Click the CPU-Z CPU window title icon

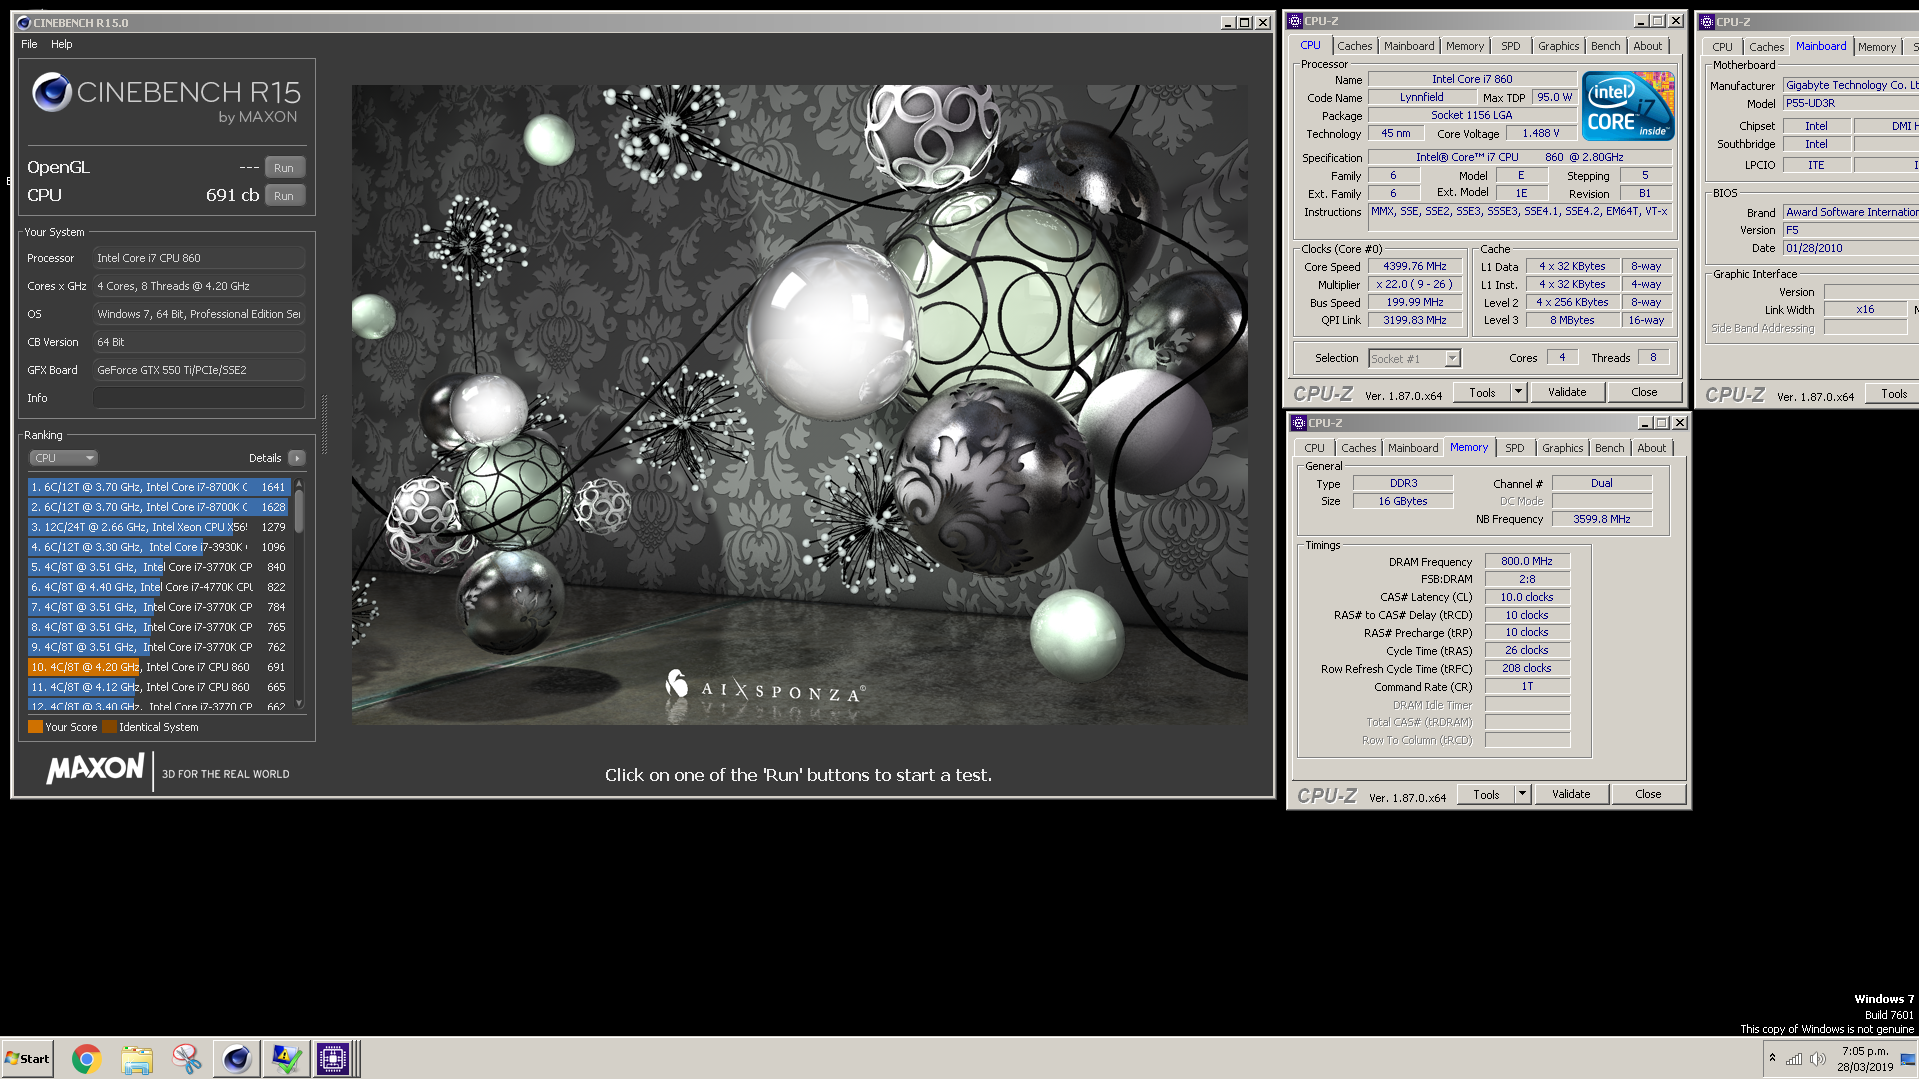1295,21
